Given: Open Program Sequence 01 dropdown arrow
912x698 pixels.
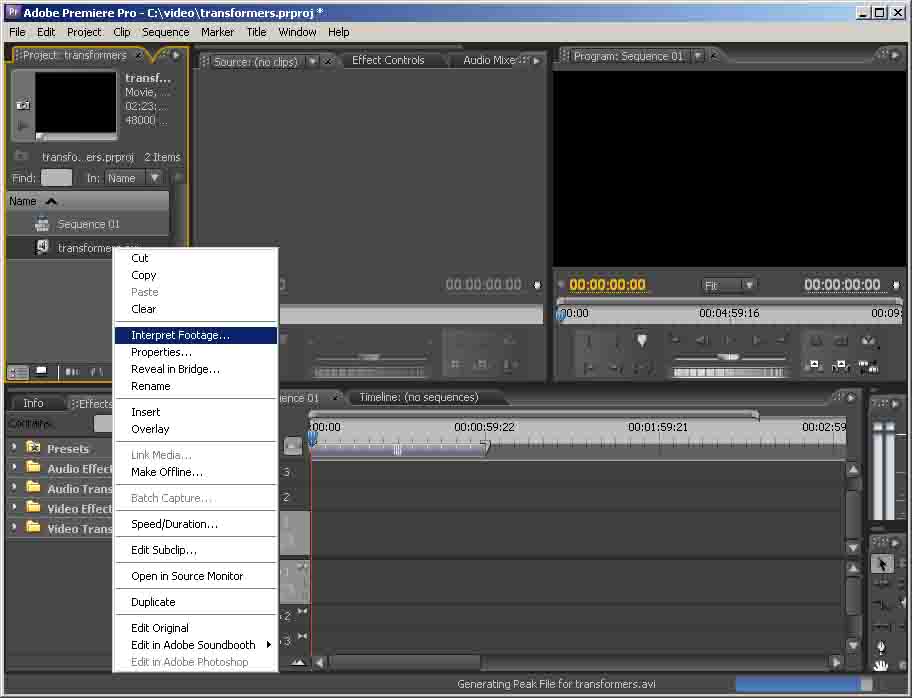Looking at the screenshot, I should point(698,56).
